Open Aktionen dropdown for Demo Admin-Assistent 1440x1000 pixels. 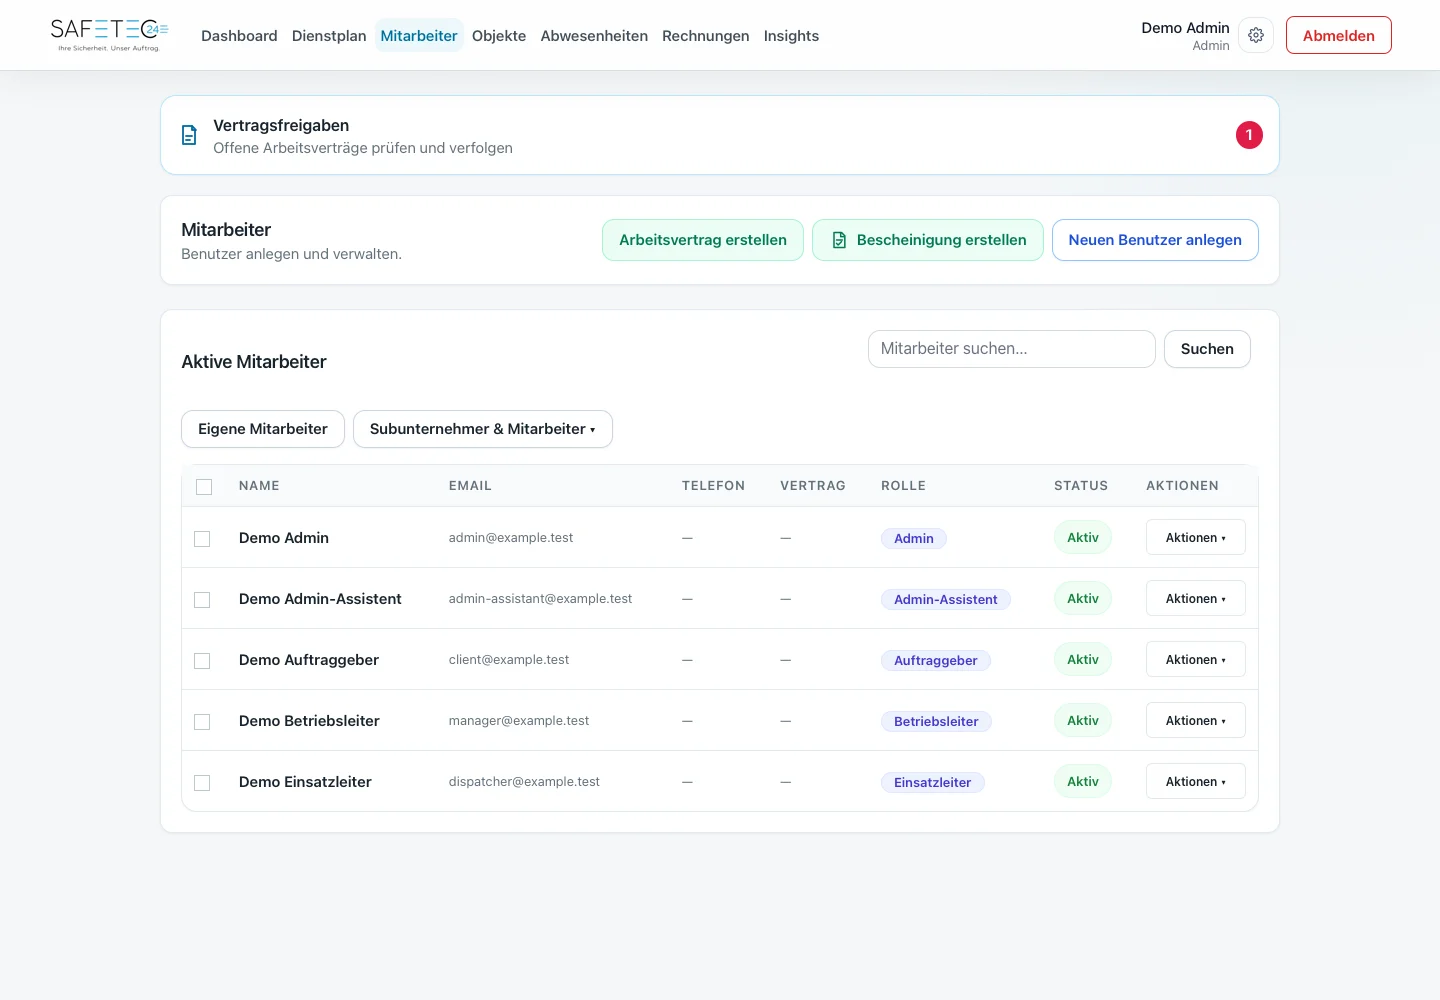coord(1196,598)
